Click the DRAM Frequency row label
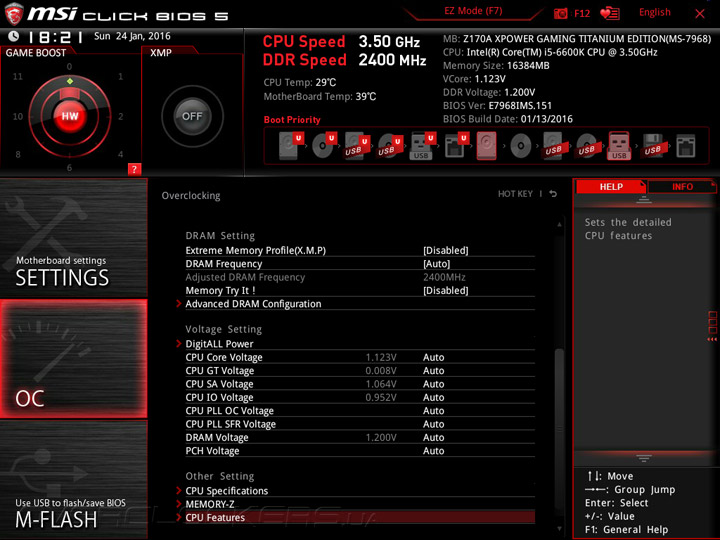This screenshot has width=720, height=540. pyautogui.click(x=224, y=264)
